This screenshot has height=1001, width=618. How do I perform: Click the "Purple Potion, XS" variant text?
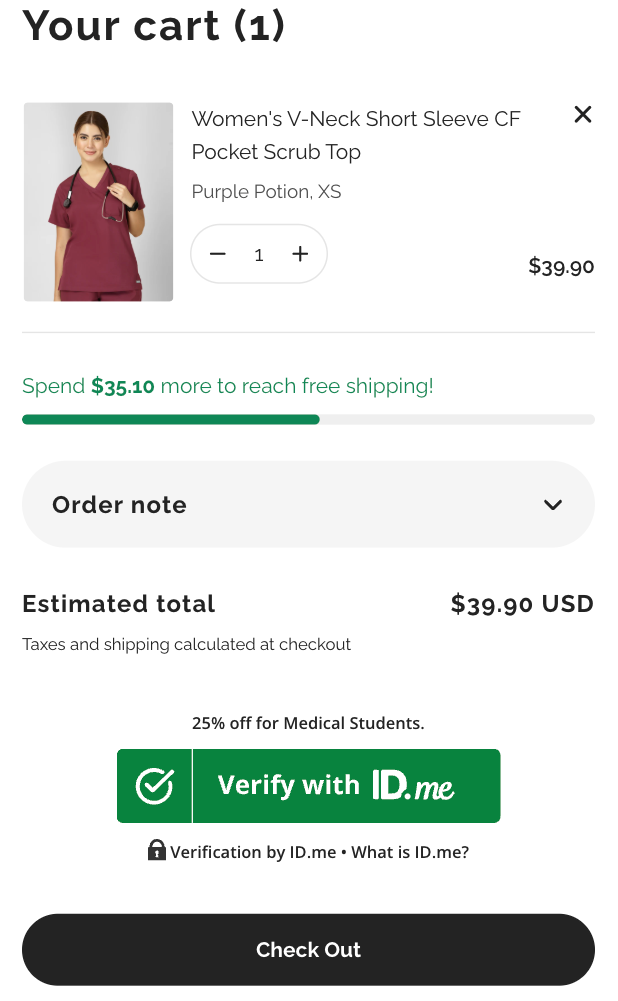click(x=266, y=191)
